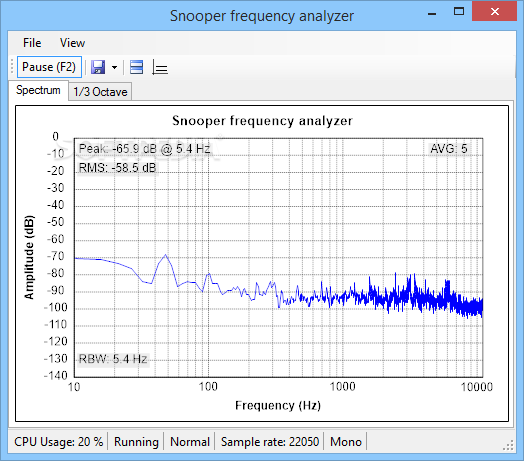Click the Normal status entry

[190, 442]
